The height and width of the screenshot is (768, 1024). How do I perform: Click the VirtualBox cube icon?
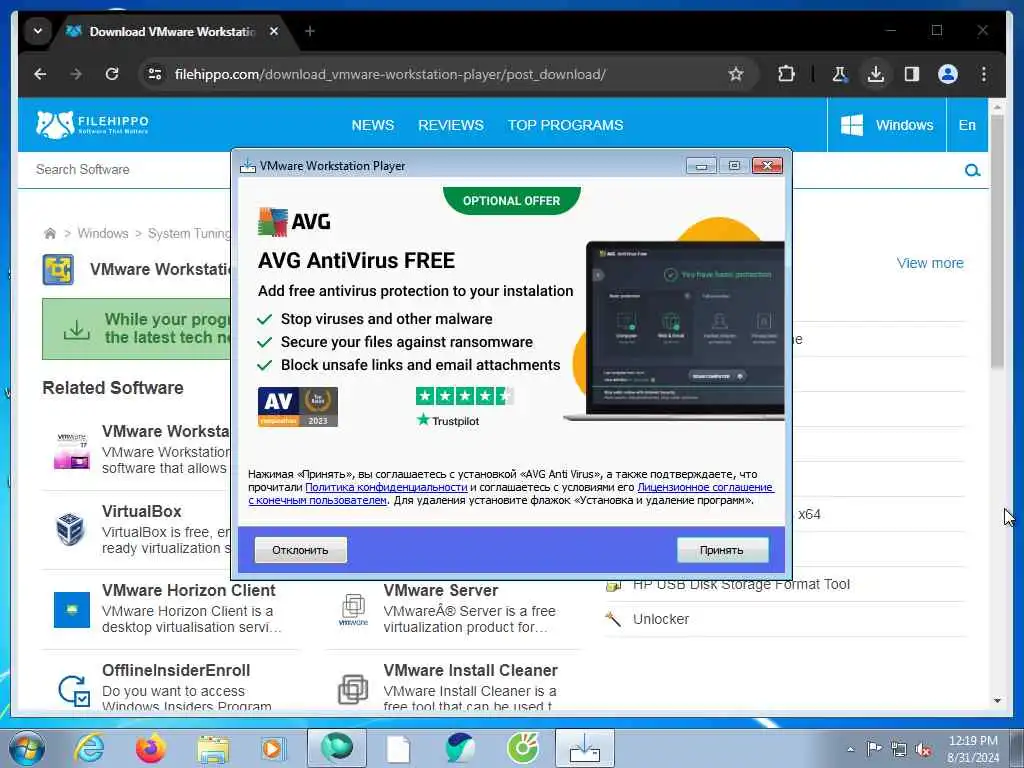[x=70, y=529]
